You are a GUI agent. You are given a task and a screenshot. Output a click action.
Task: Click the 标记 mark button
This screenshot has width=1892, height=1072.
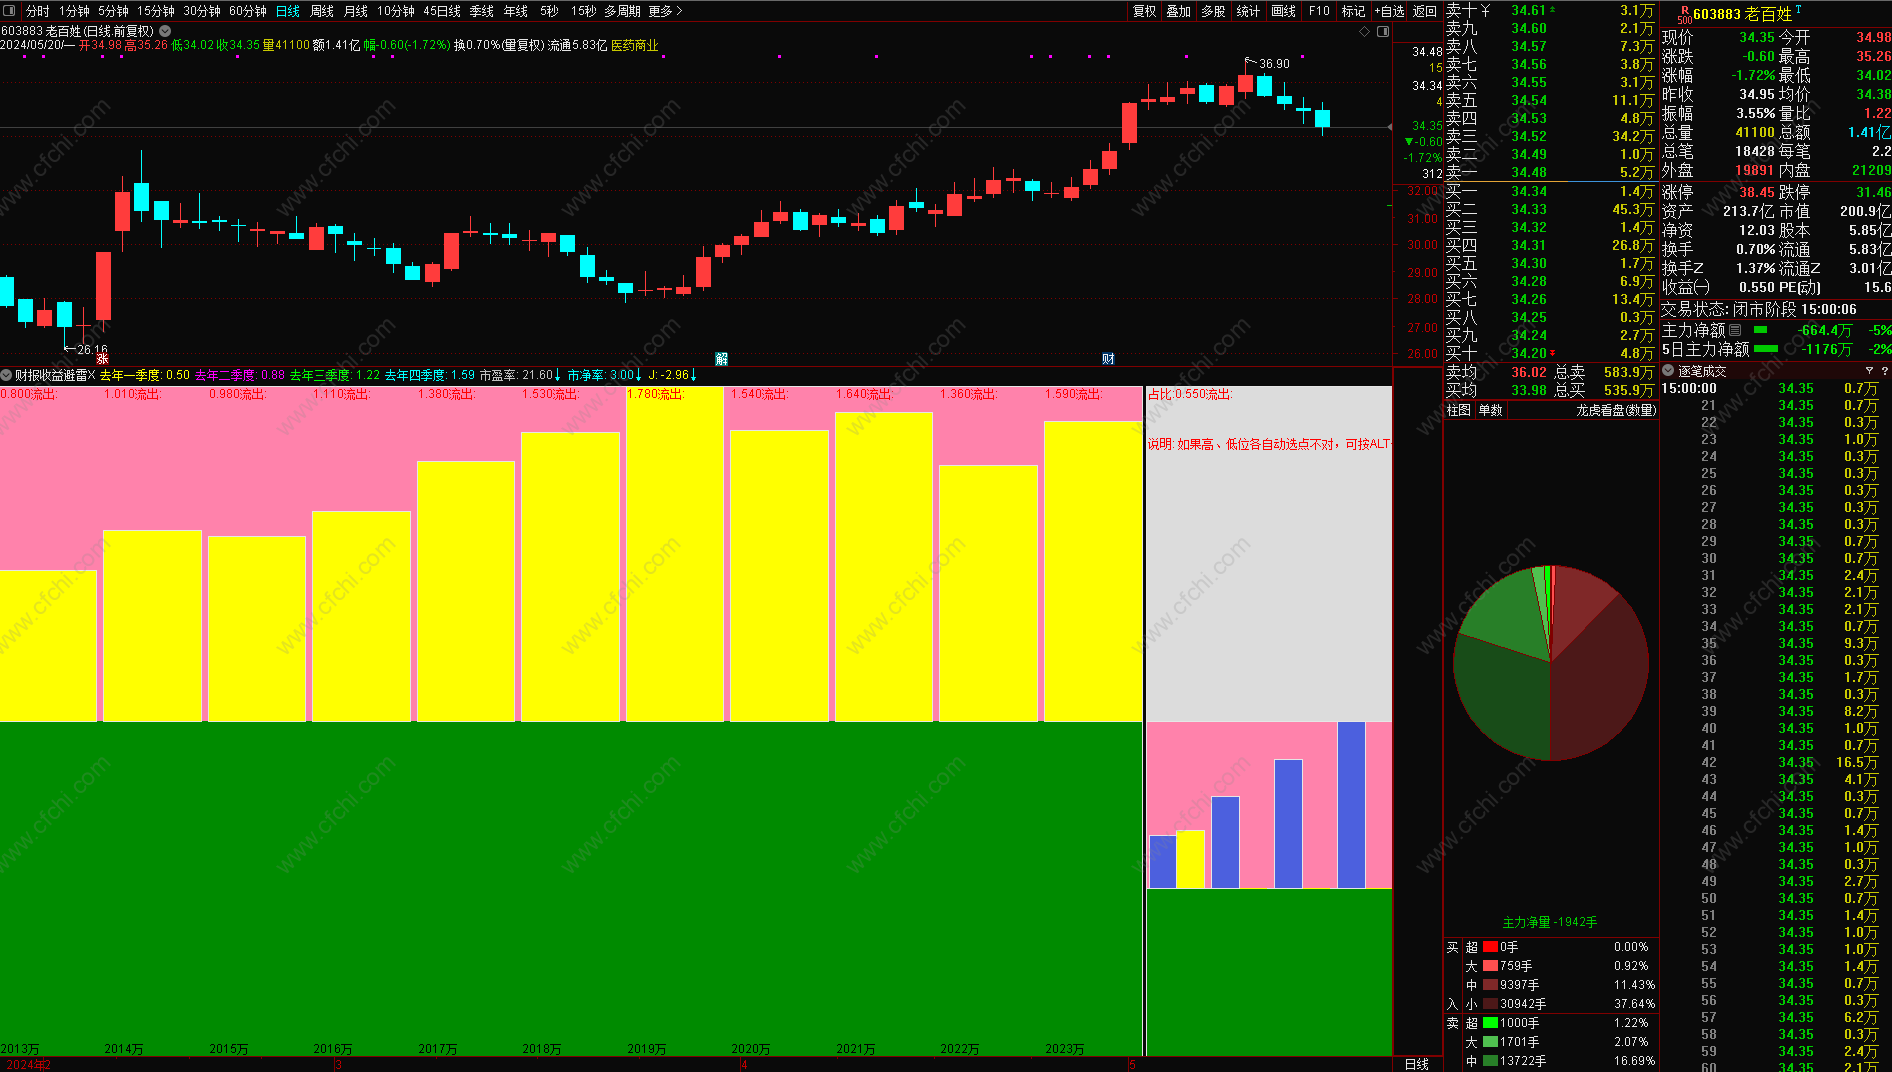1354,11
